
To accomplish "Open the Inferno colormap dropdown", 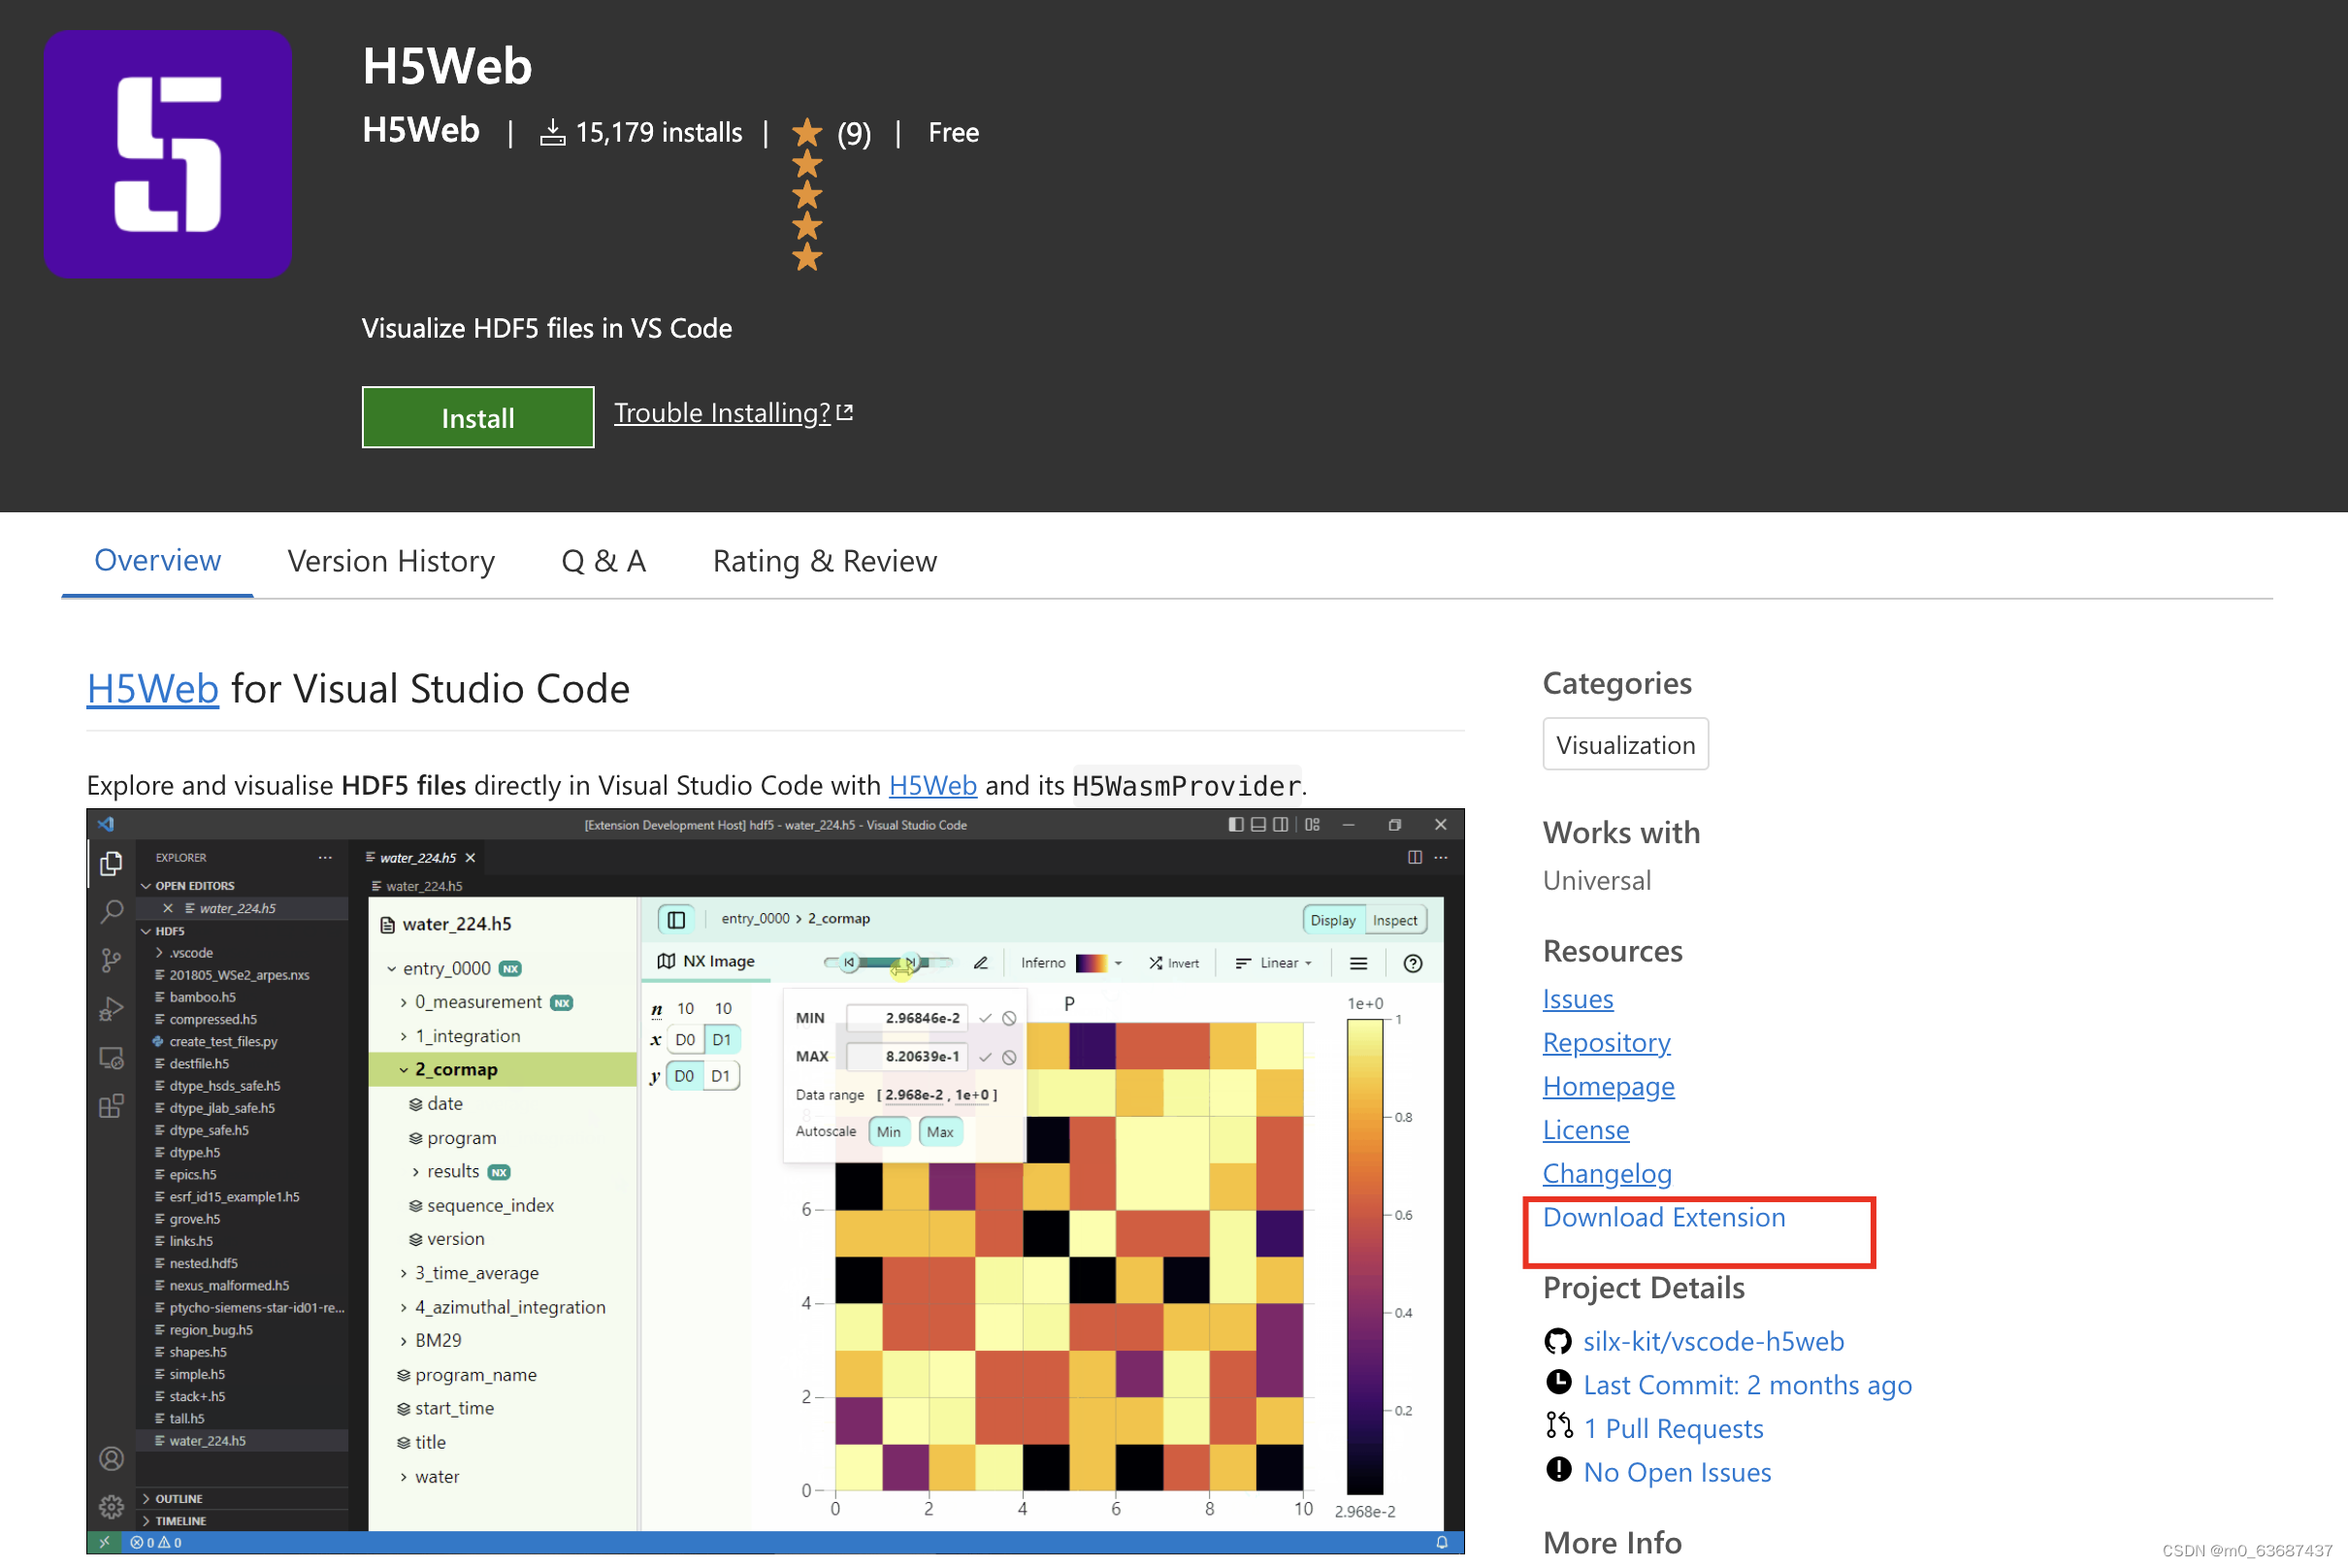I will [x=1119, y=963].
